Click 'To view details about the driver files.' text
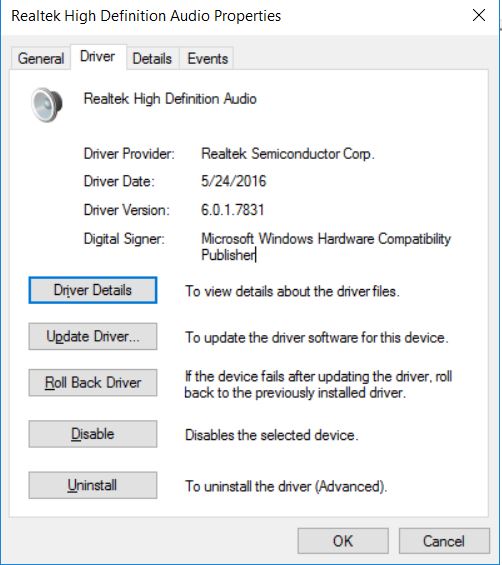Image resolution: width=502 pixels, height=565 pixels. point(292,291)
